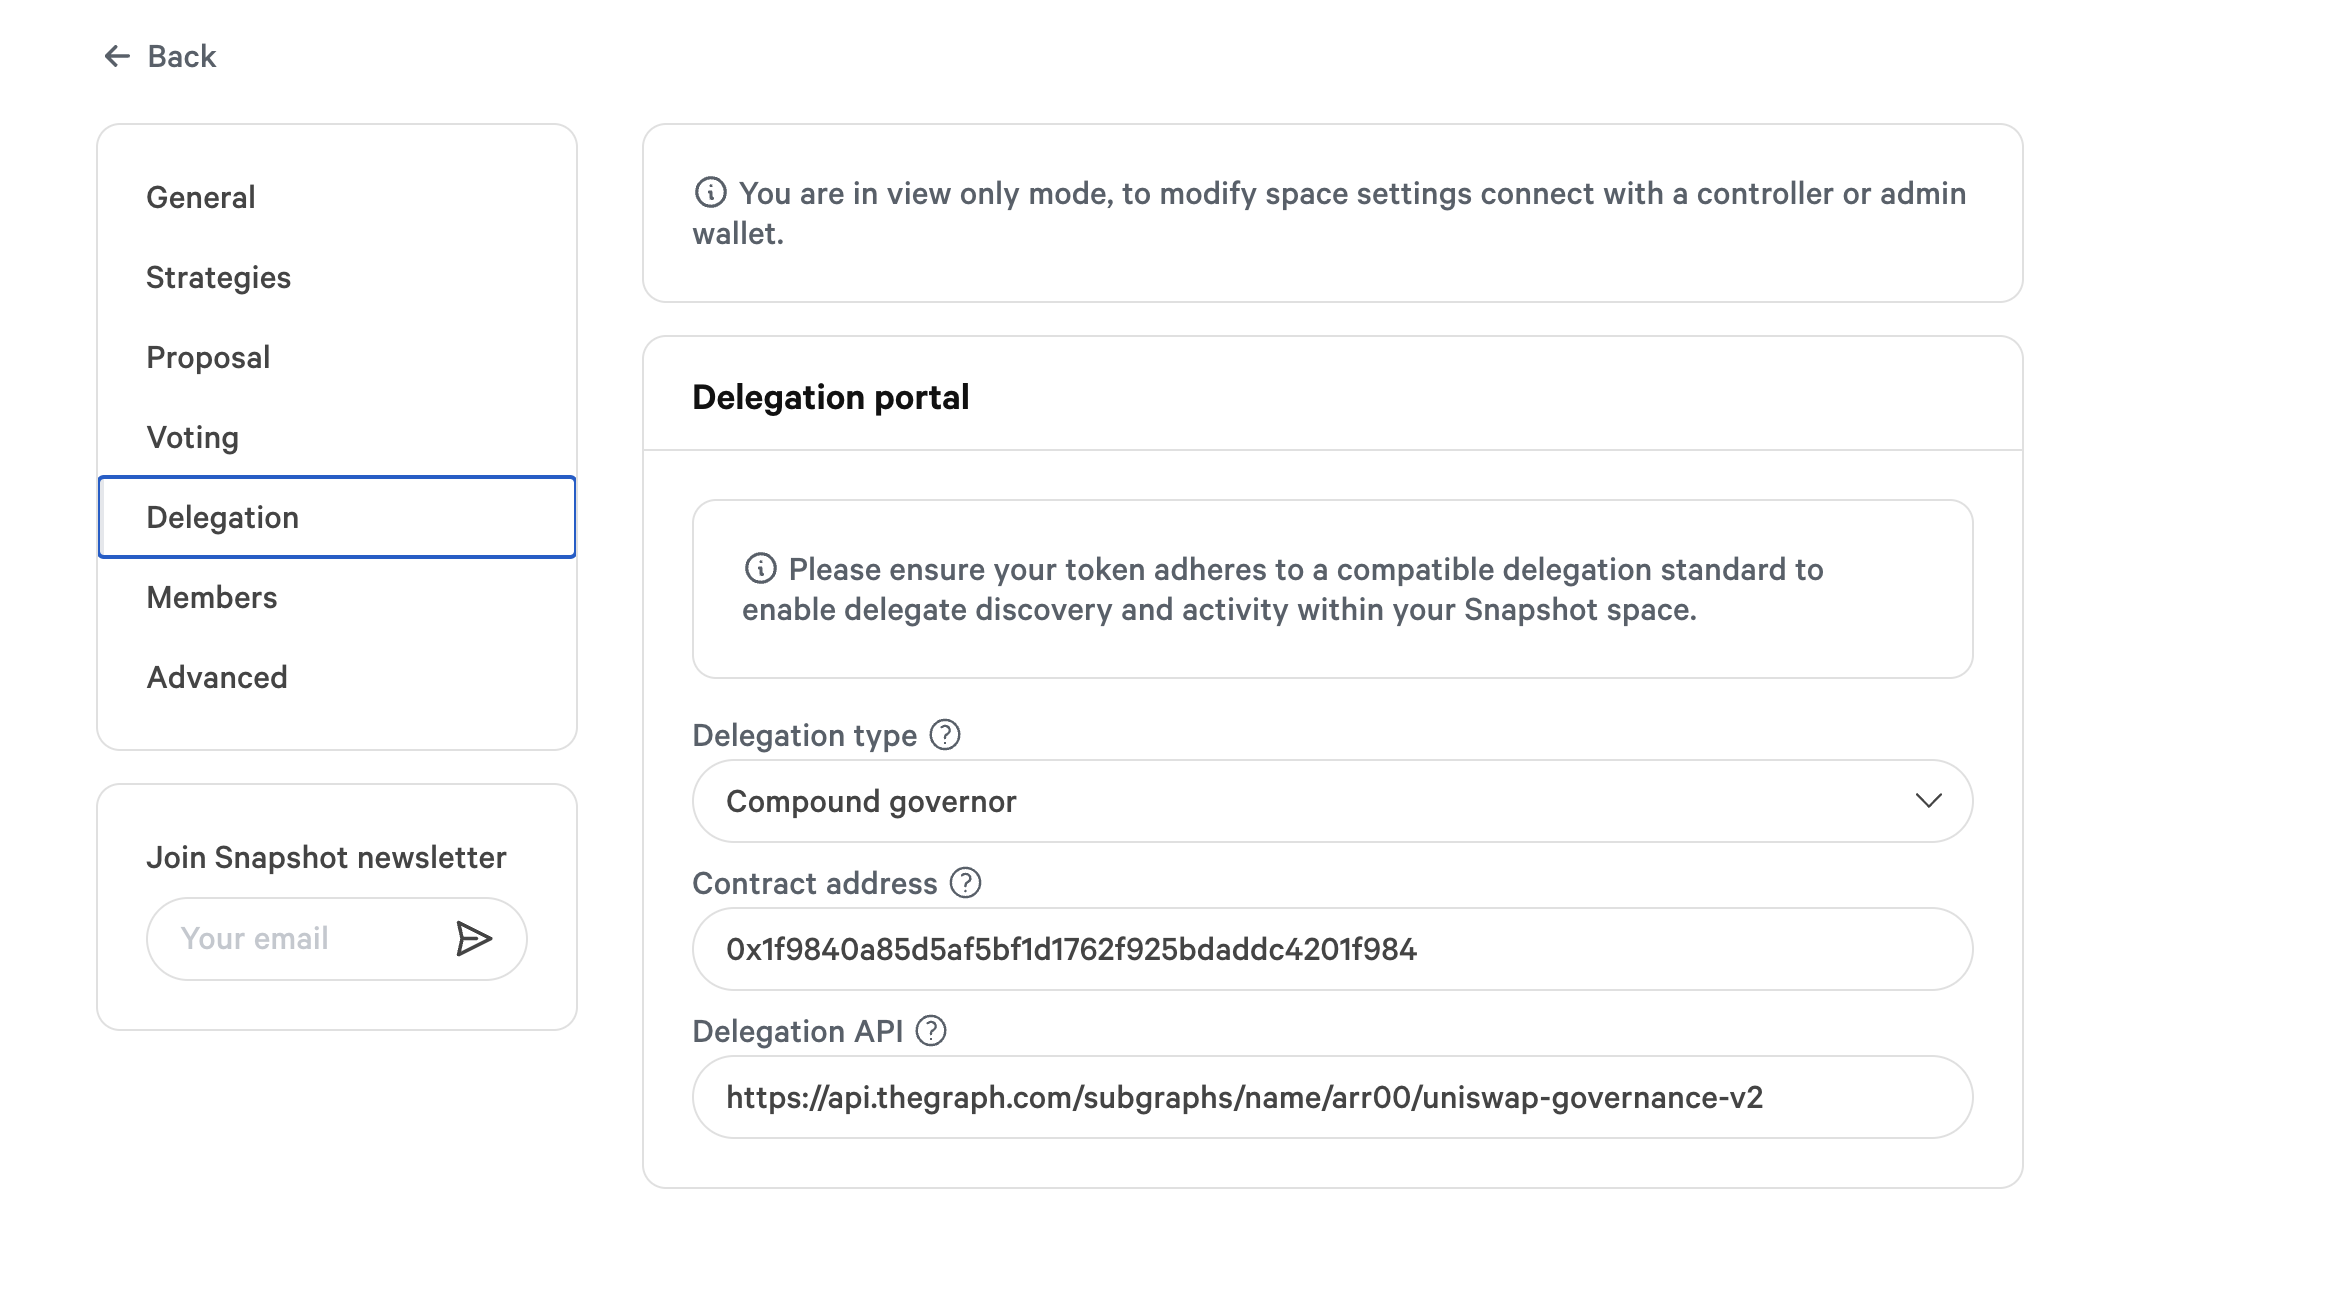
Task: Click info icon in view only notice
Action: 710,192
